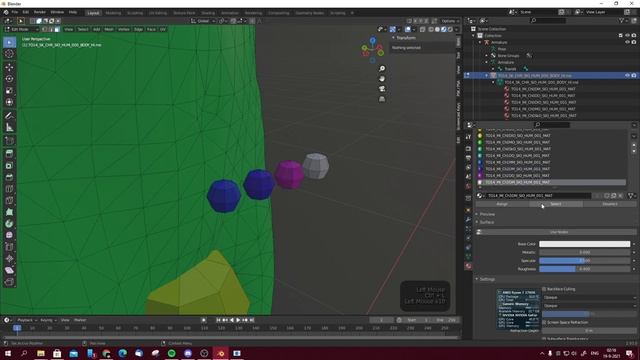Viewport: 640px width, 360px height.
Task: Toggle visibility eye of top Armature row
Action: (627, 42)
